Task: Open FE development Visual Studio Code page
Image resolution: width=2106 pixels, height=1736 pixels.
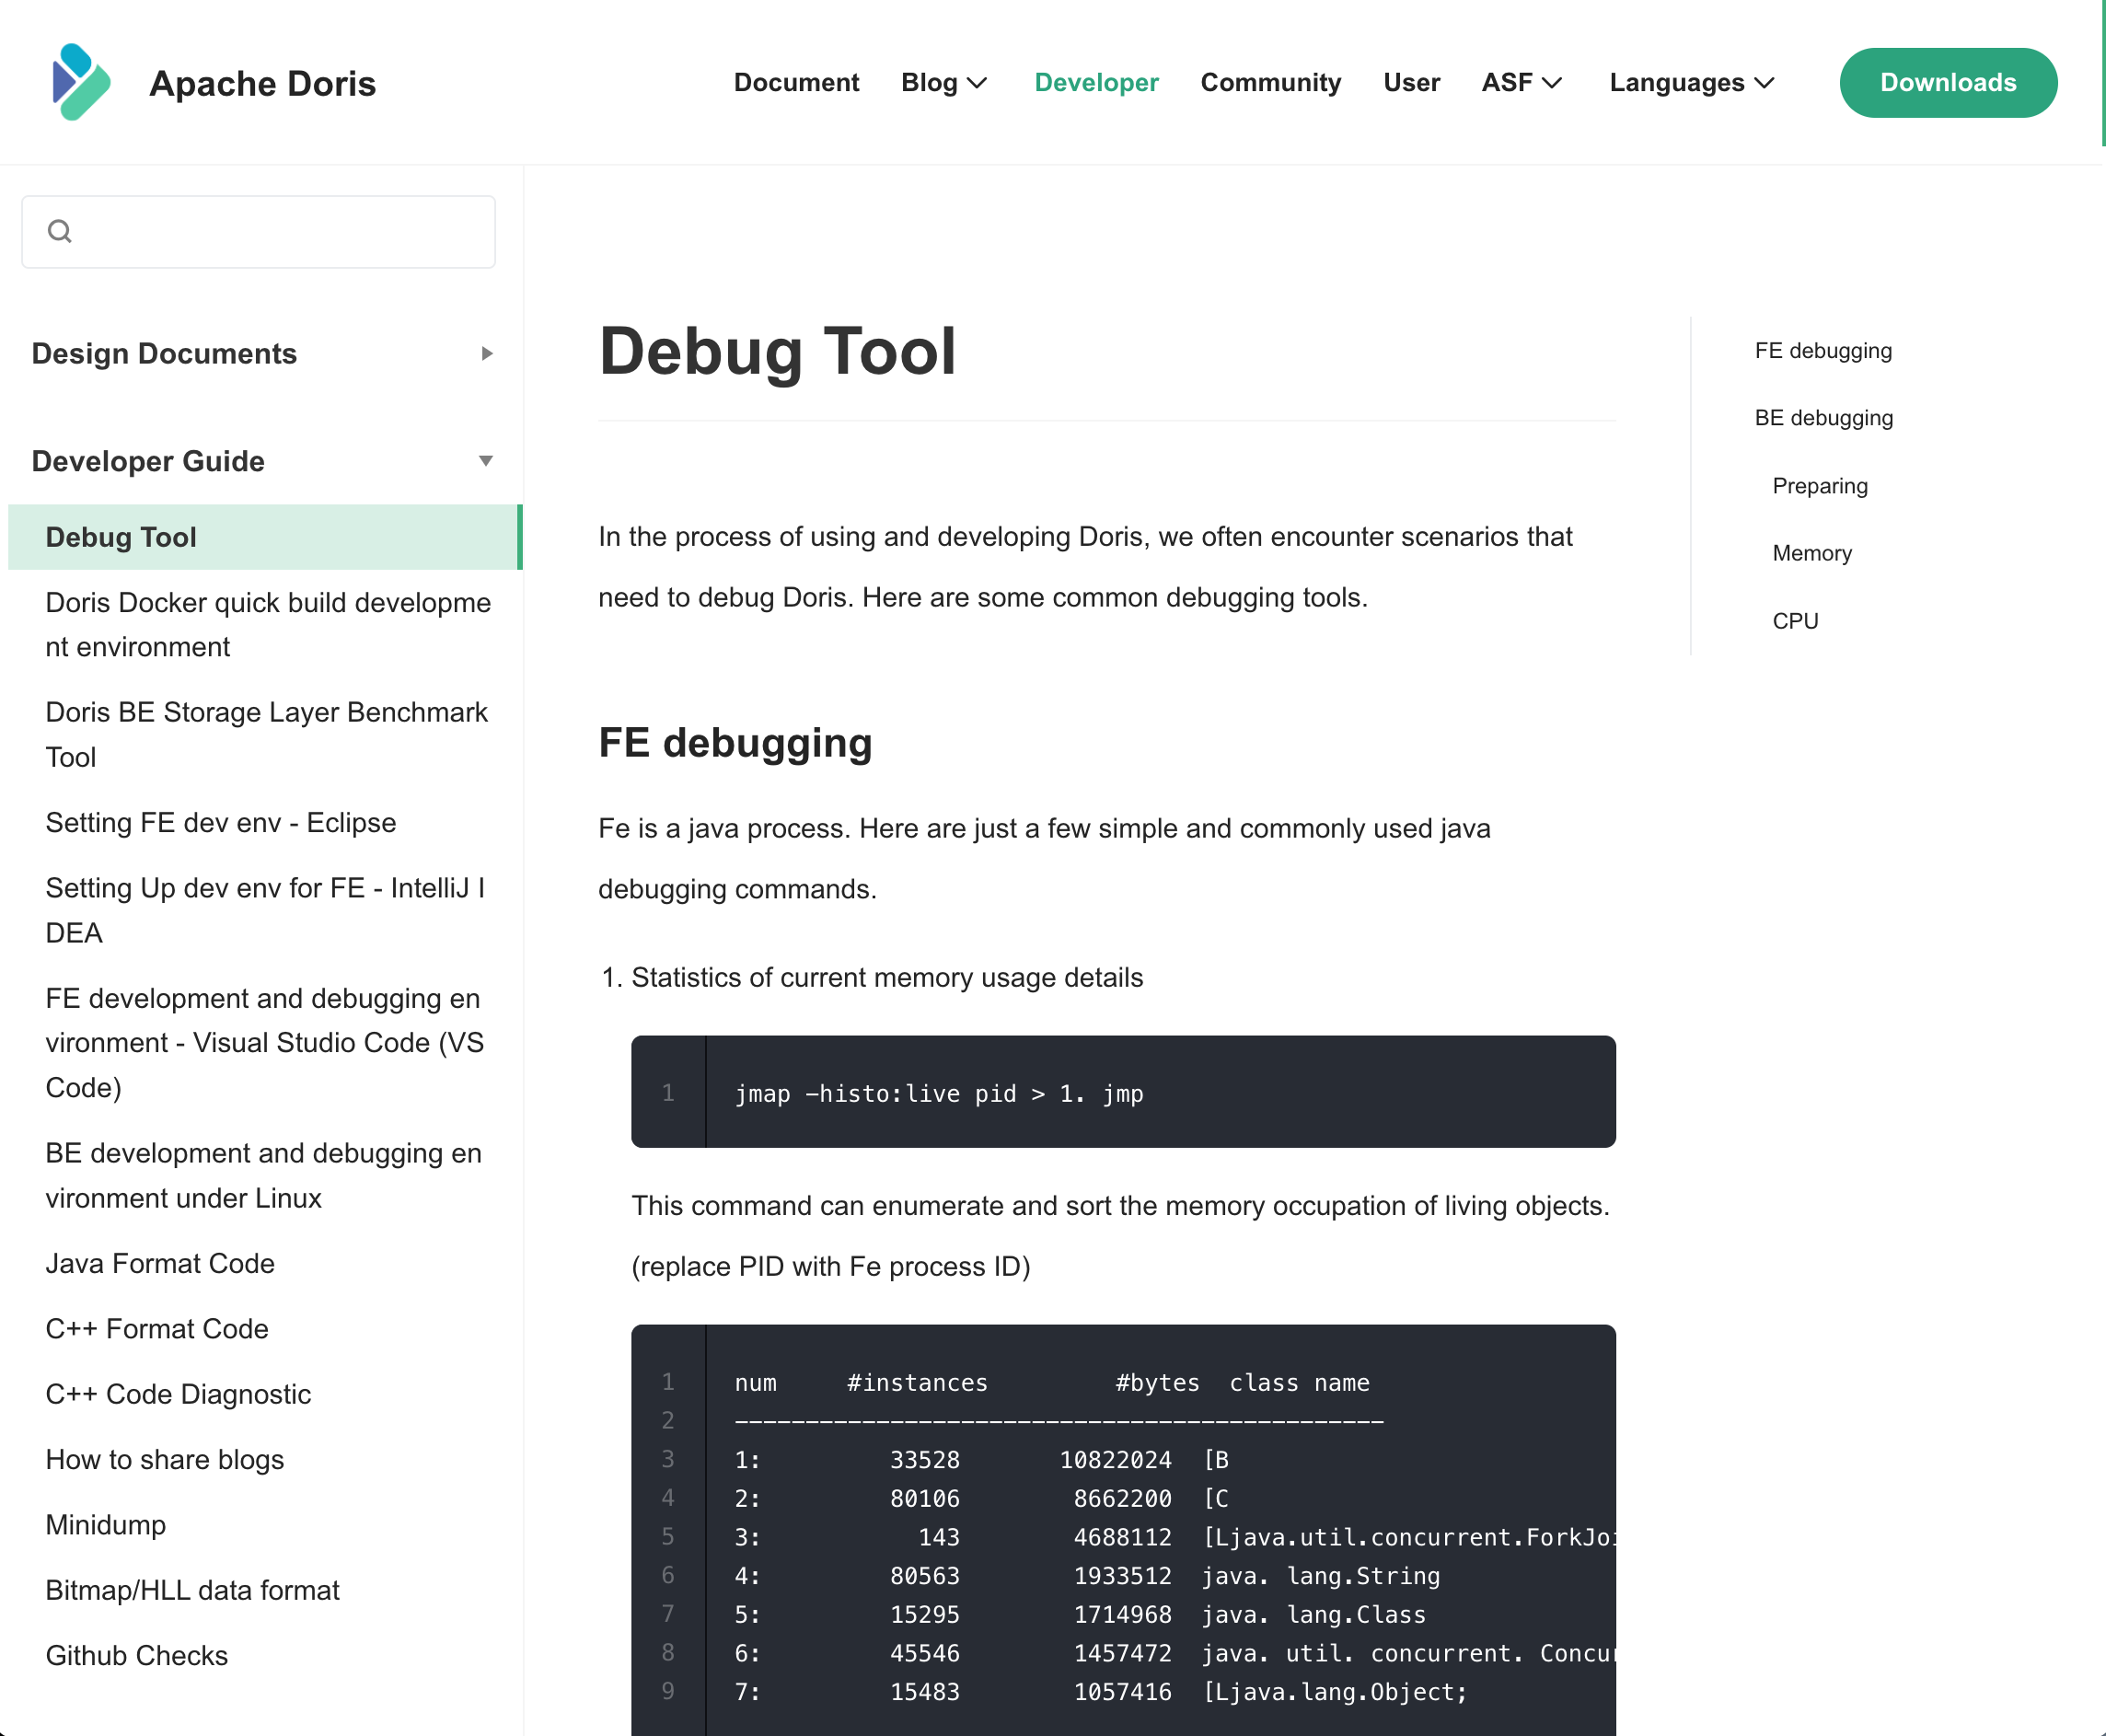Action: 265,1043
